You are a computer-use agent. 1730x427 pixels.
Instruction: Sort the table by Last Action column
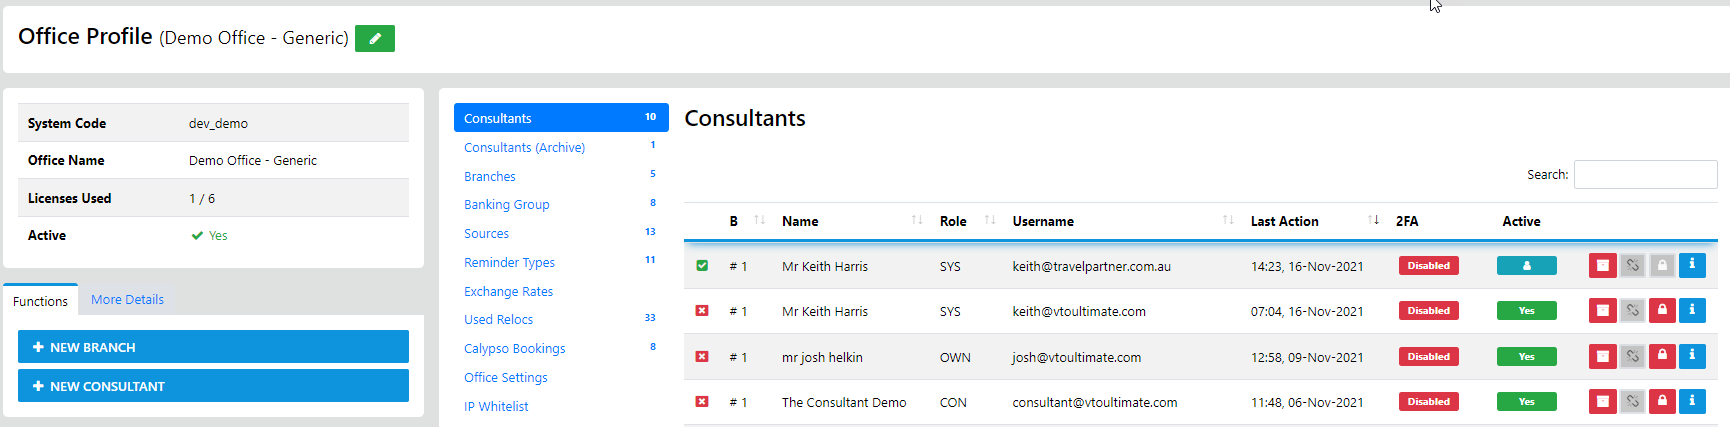(x=1285, y=221)
